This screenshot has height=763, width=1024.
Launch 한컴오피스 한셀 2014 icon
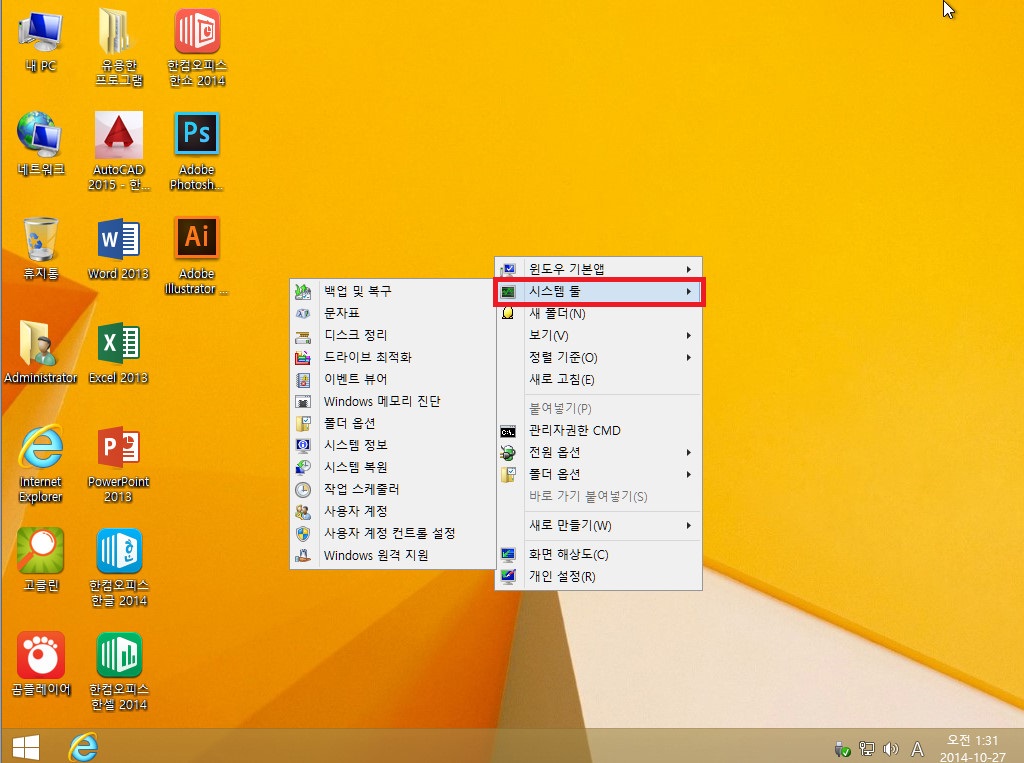click(x=118, y=671)
